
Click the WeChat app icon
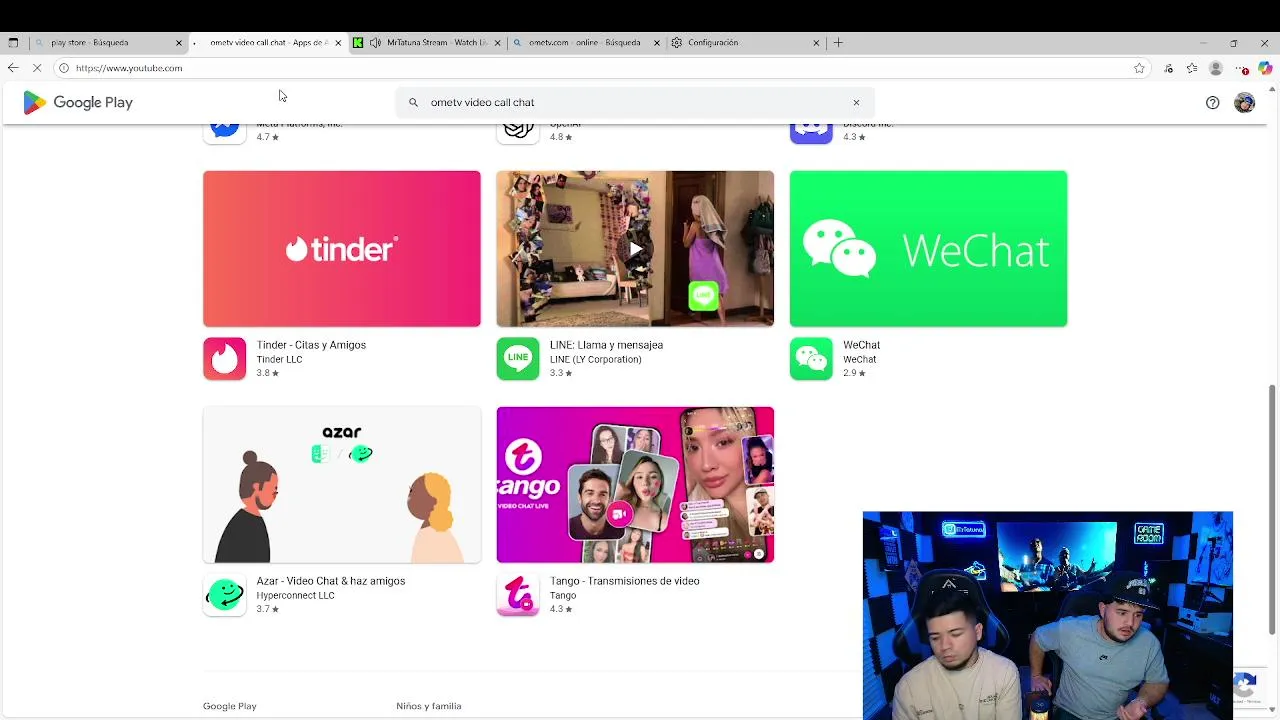pos(811,359)
